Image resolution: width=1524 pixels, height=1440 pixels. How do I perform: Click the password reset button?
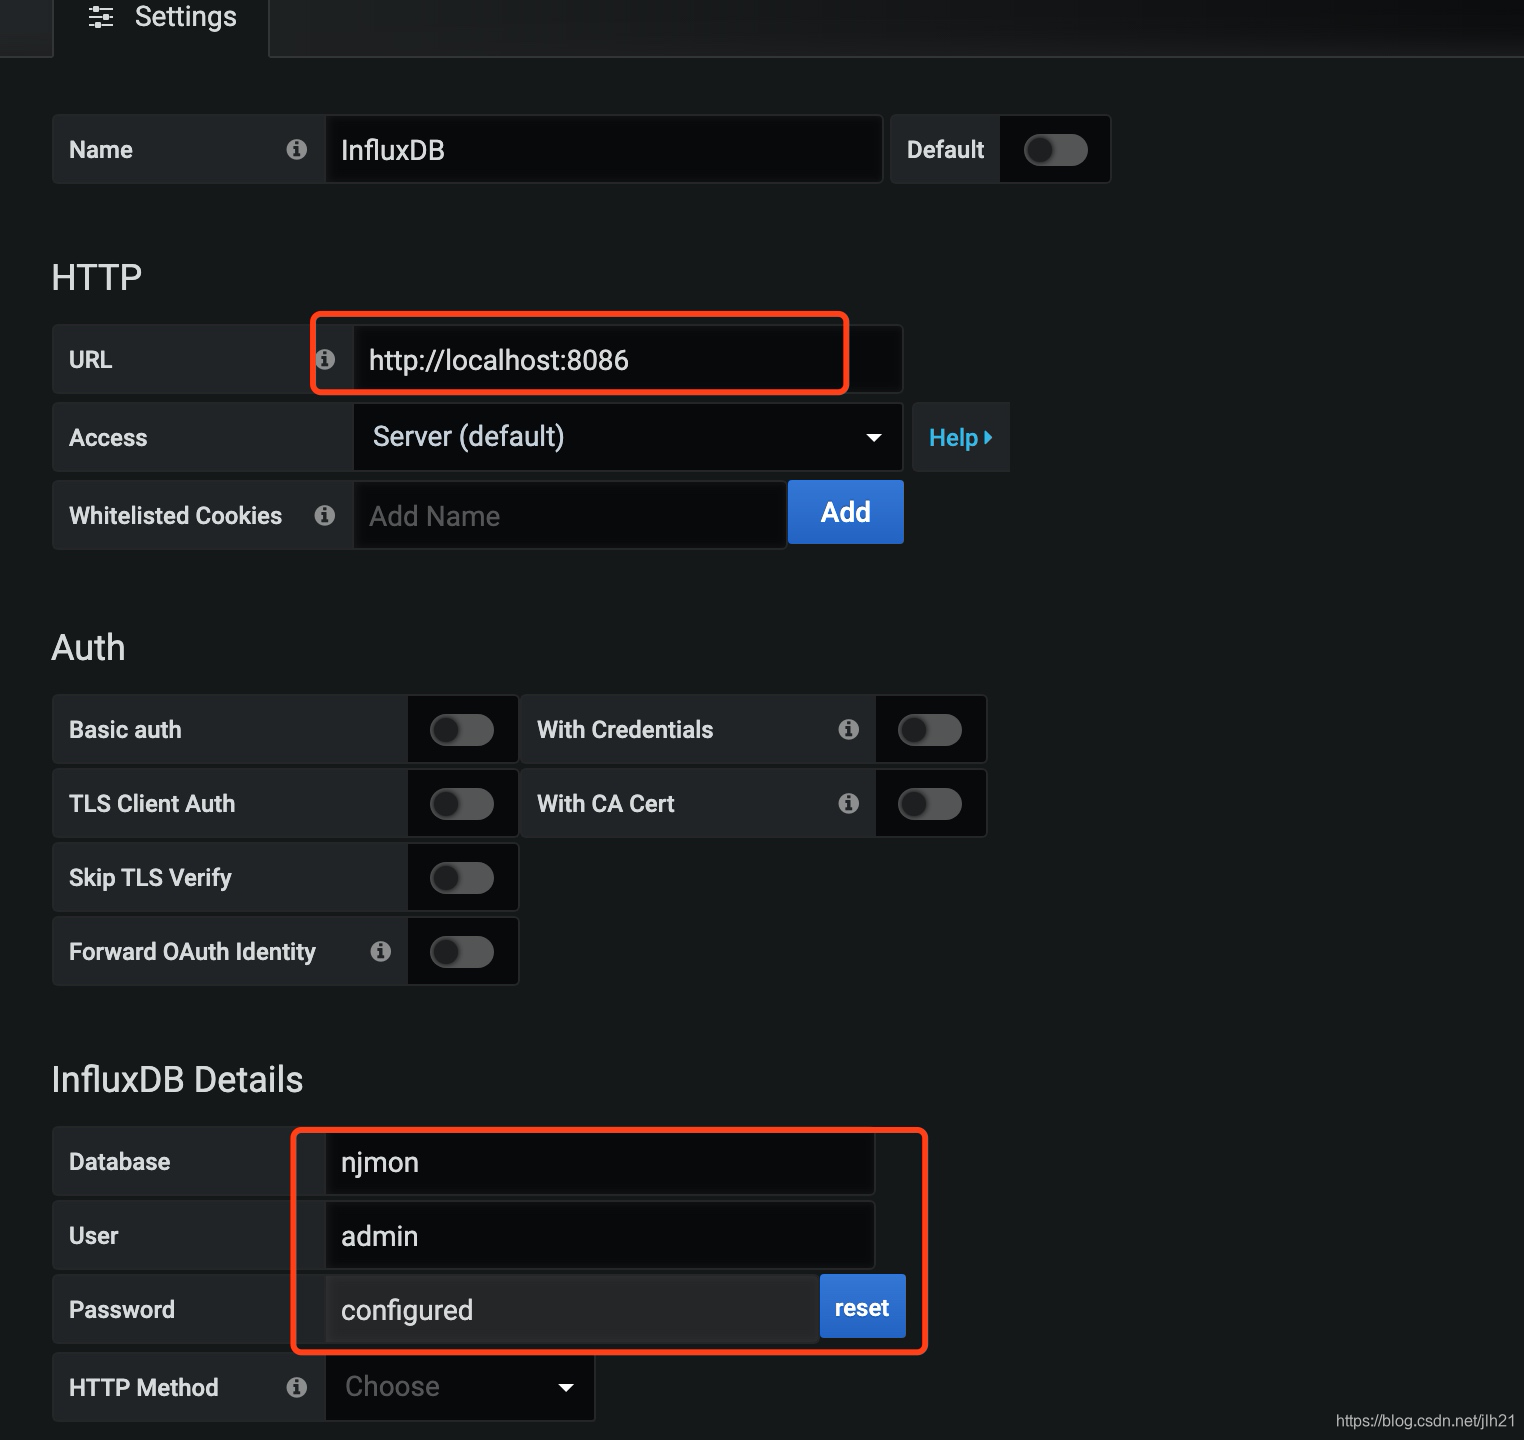pyautogui.click(x=862, y=1307)
